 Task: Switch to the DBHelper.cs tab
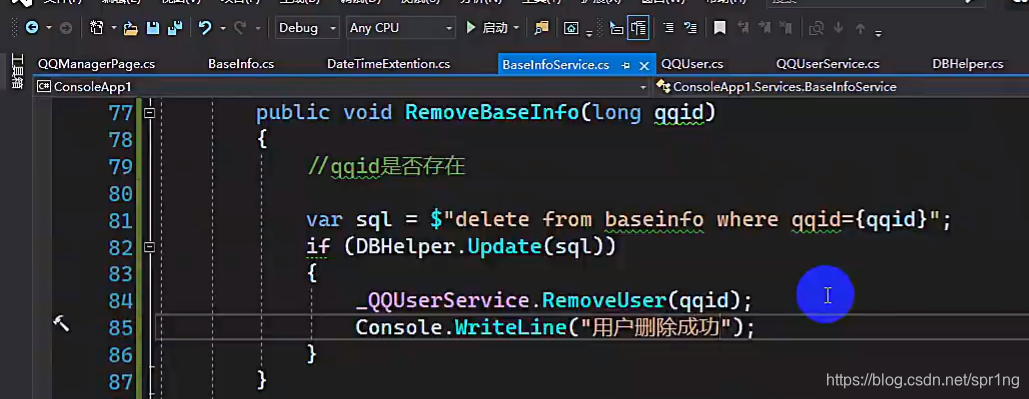tap(968, 64)
